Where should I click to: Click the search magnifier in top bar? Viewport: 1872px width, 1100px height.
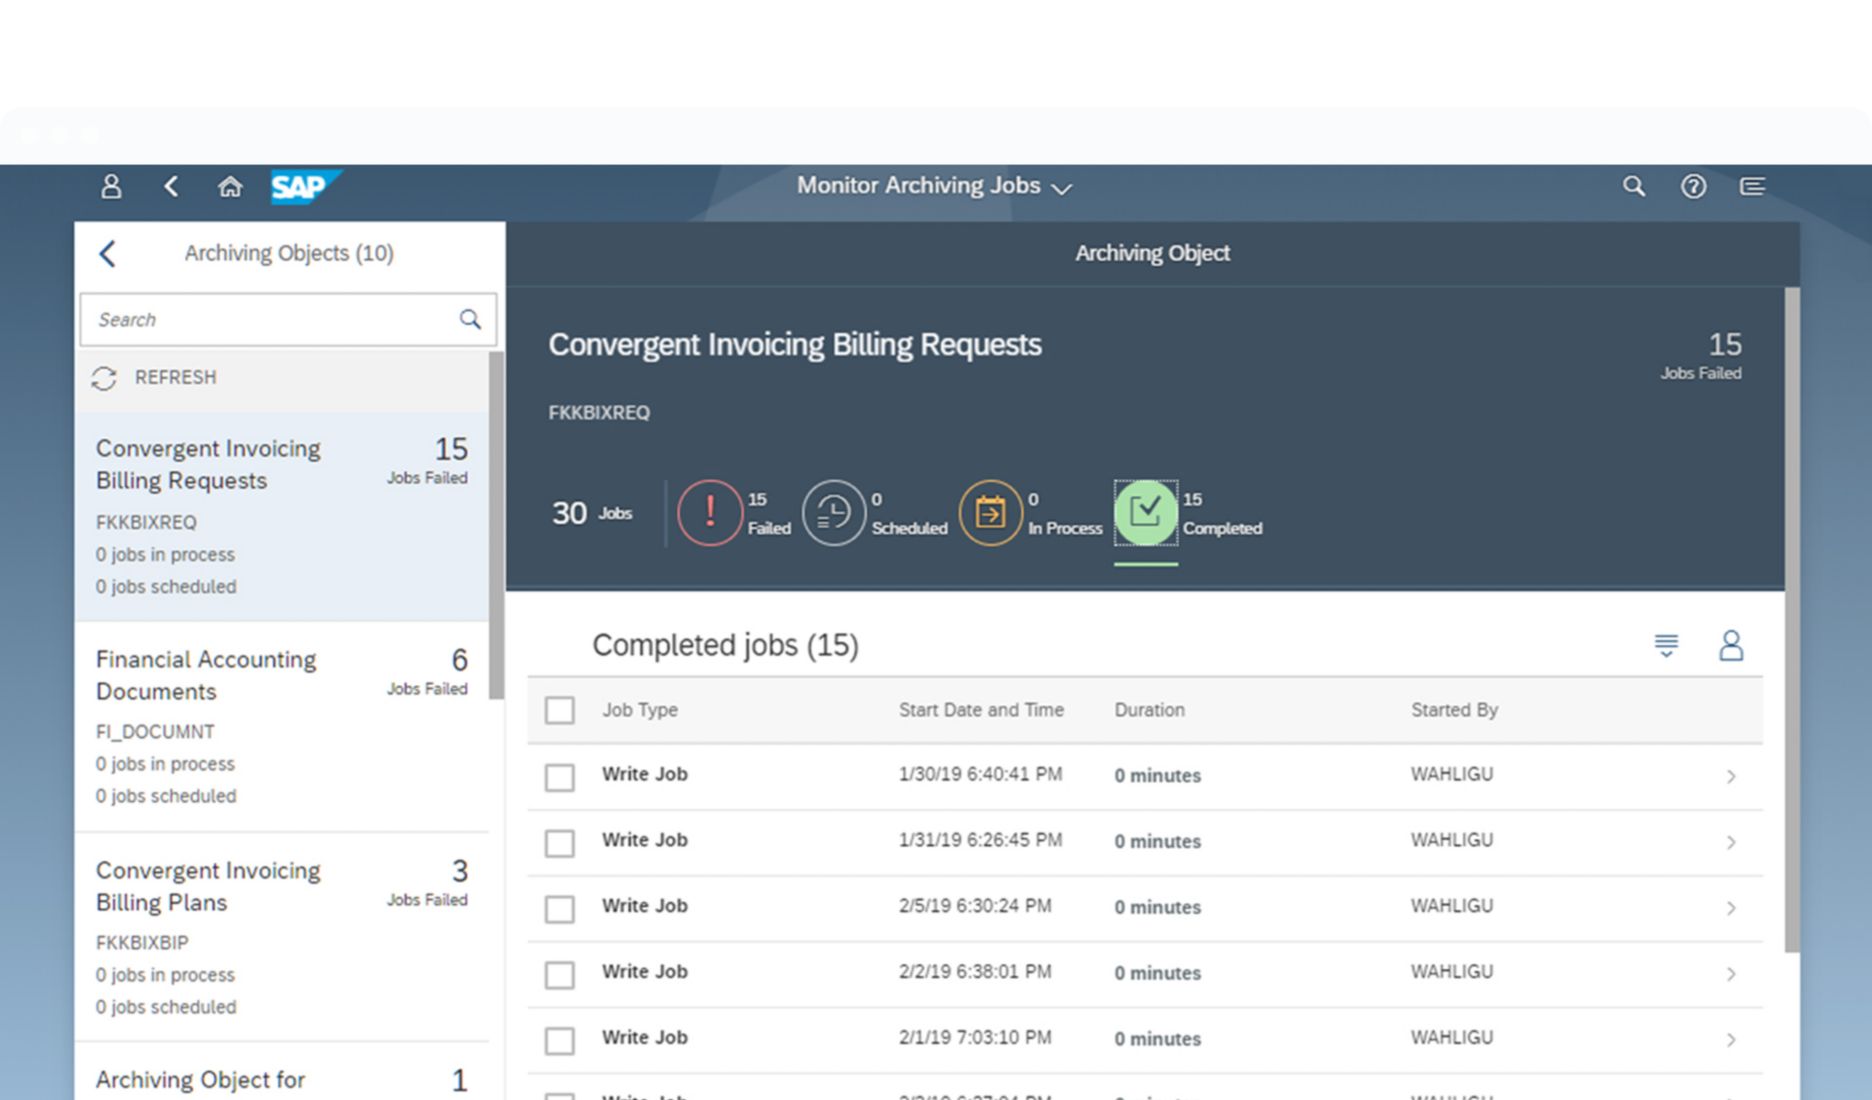coord(1633,187)
